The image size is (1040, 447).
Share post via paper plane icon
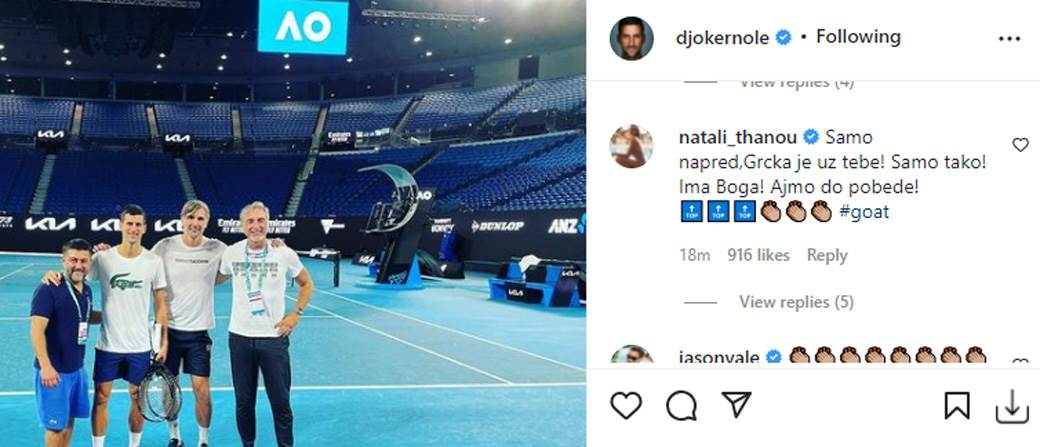pyautogui.click(x=736, y=405)
